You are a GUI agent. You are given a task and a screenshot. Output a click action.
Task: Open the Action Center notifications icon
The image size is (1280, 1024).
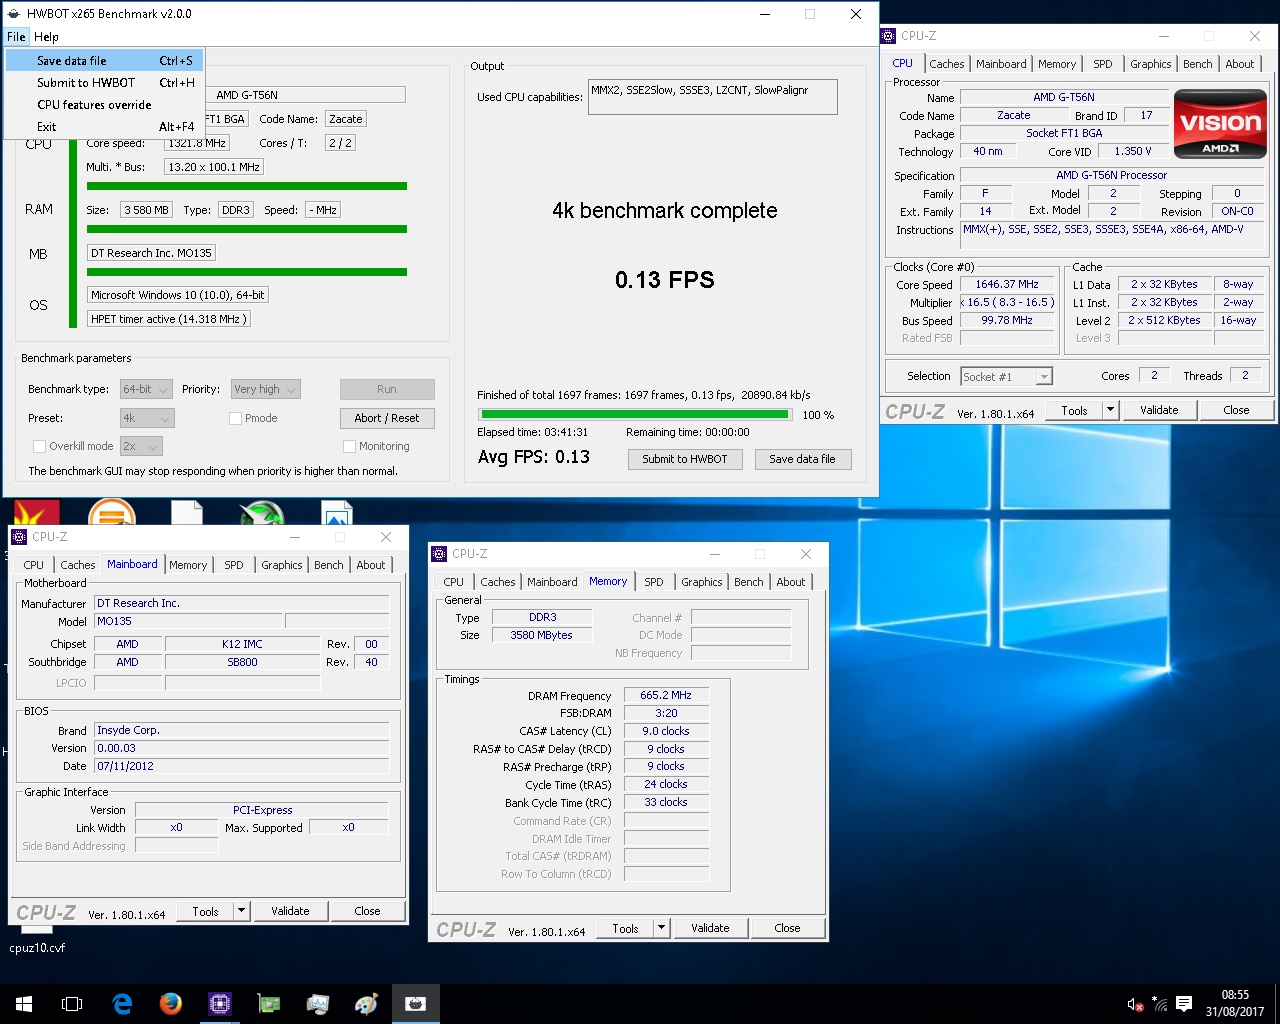pos(1184,1004)
